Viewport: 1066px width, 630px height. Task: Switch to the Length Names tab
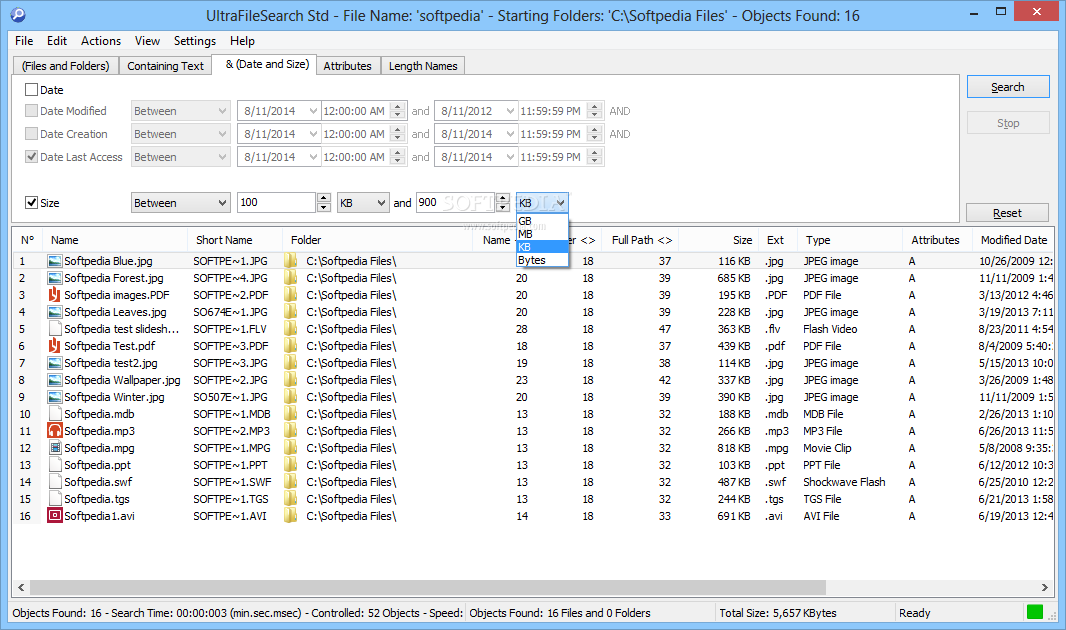(423, 66)
